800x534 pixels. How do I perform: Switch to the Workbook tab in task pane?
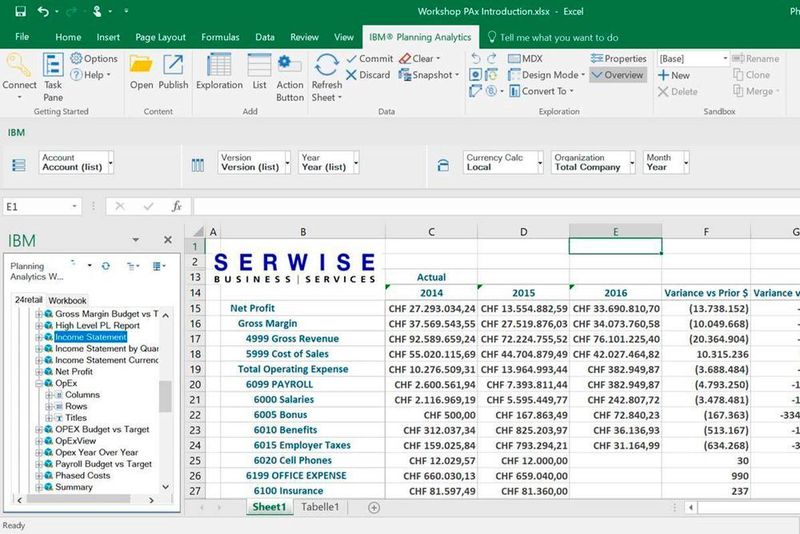pos(67,300)
